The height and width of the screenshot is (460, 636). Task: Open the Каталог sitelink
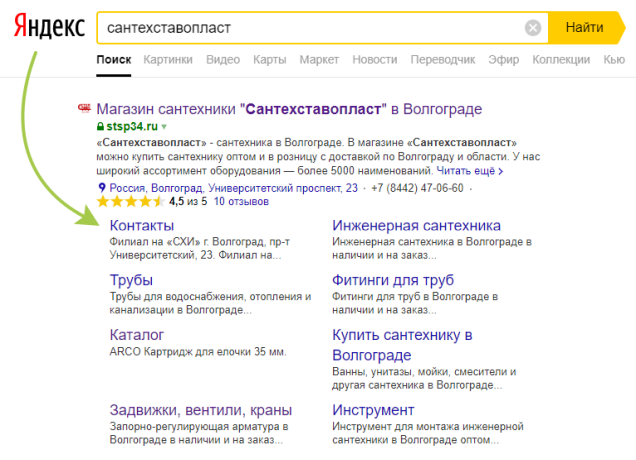click(137, 335)
